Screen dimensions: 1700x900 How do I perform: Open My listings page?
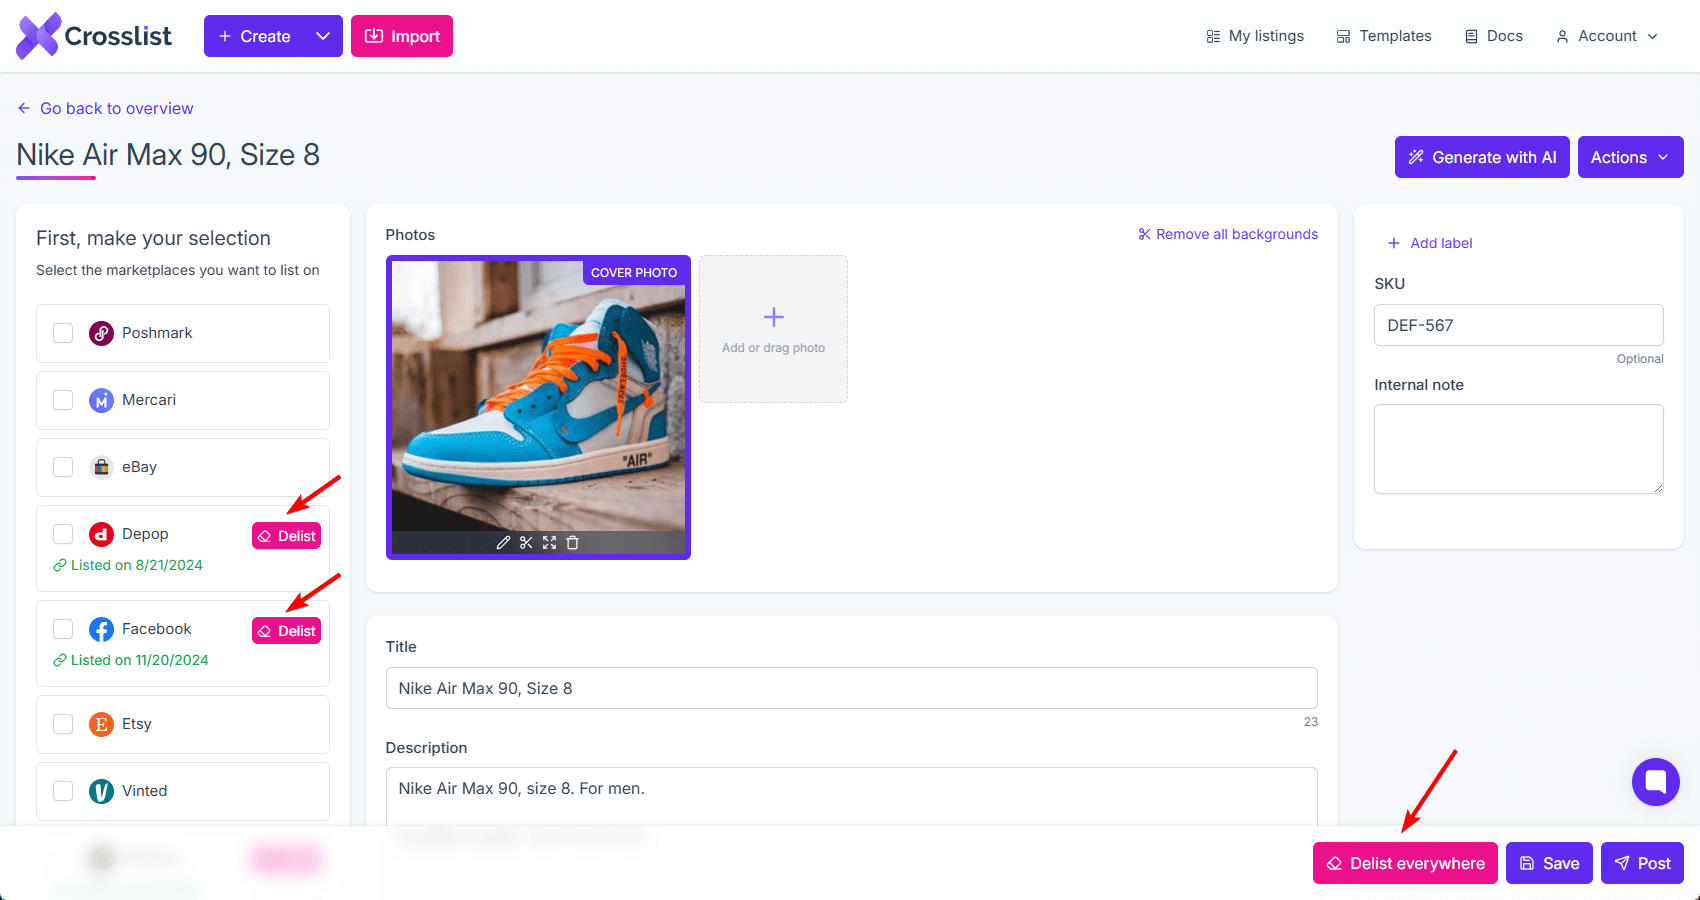1255,36
